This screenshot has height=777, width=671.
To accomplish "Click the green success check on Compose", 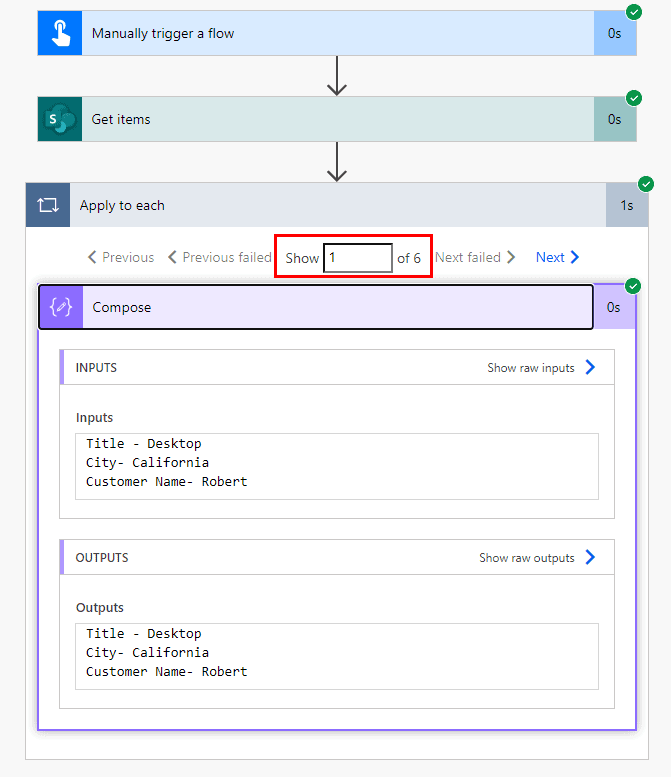I will (633, 286).
